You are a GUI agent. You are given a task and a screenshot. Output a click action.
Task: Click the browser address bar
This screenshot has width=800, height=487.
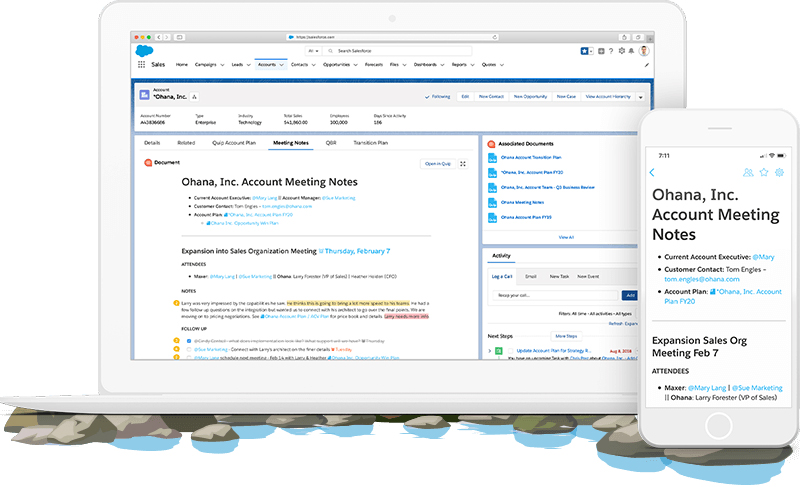click(392, 37)
